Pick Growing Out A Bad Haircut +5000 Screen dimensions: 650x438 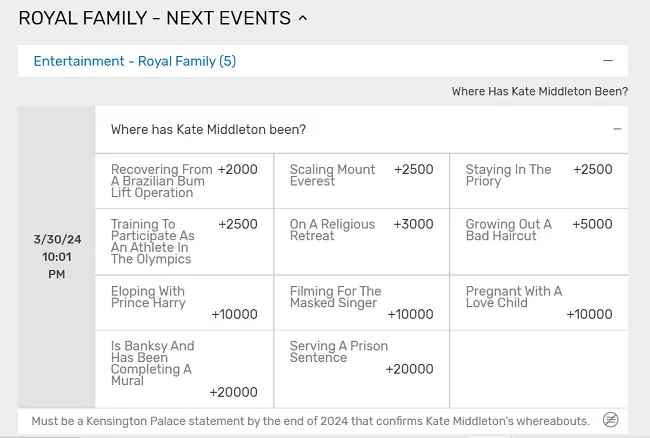click(539, 242)
